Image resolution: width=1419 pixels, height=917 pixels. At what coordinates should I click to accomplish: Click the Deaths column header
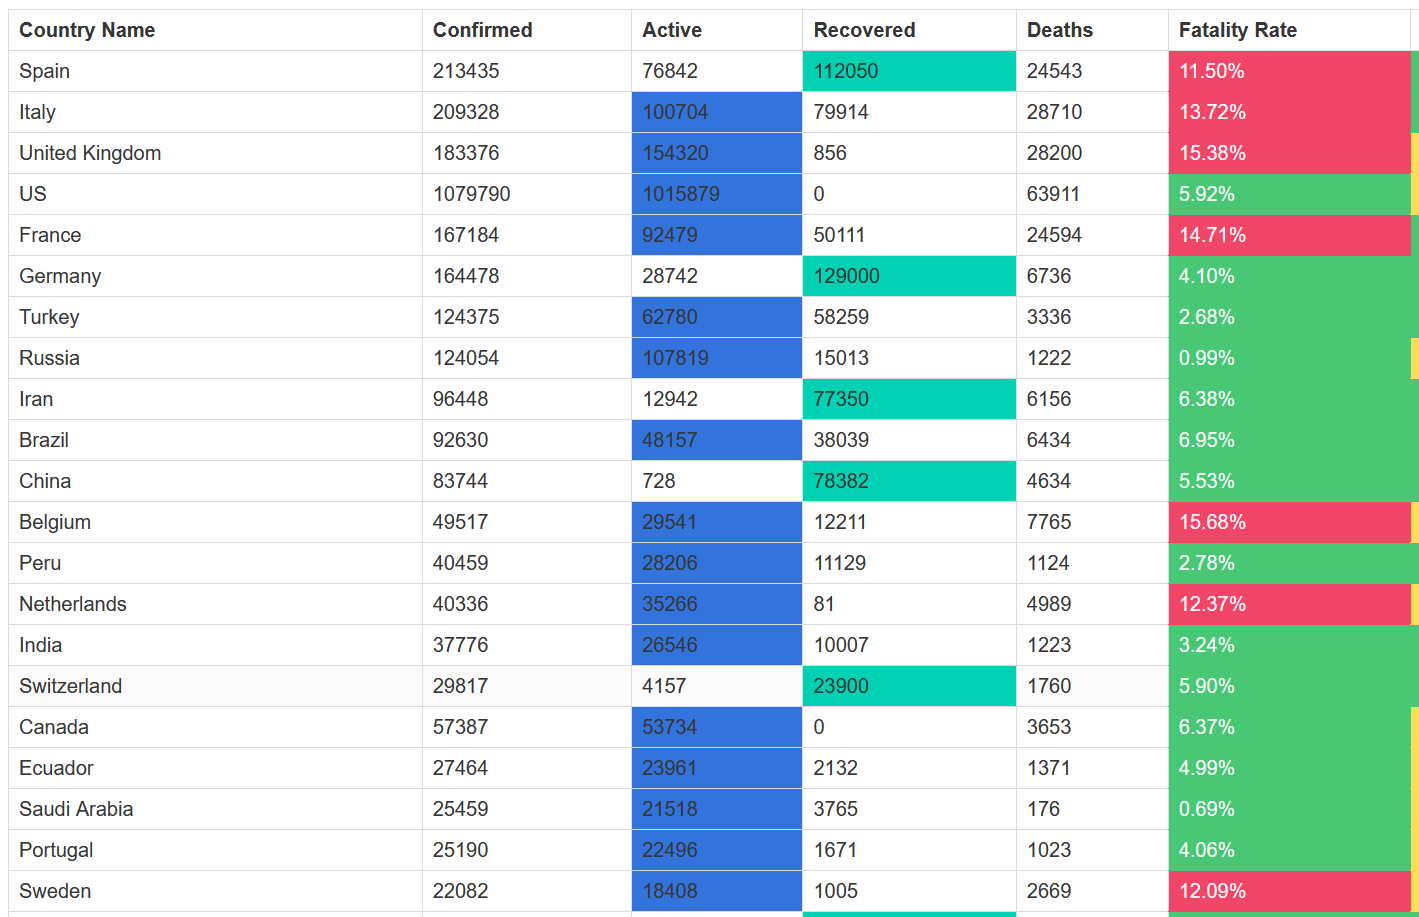coord(1059,30)
